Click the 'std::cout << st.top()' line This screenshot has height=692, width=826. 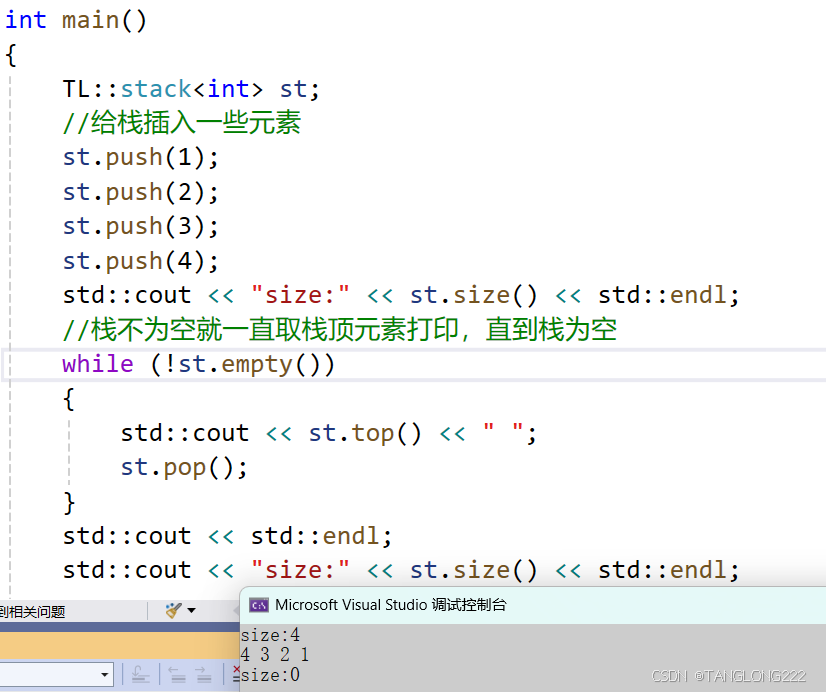pyautogui.click(x=329, y=433)
